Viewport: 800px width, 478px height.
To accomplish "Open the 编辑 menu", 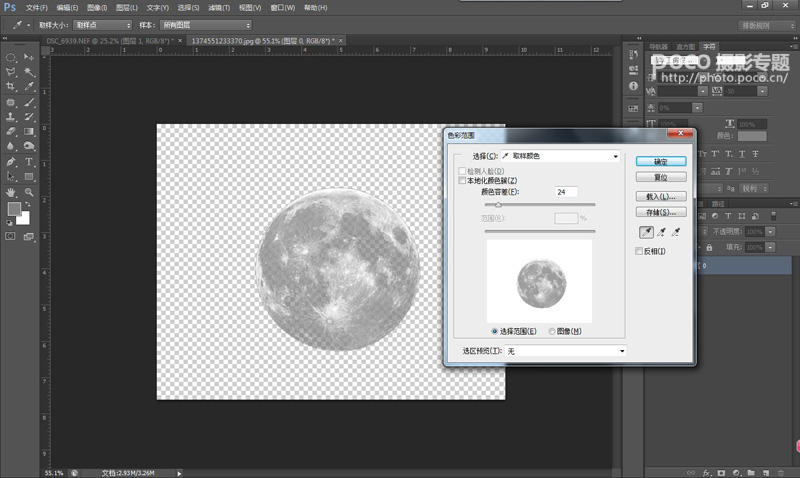I will [67, 8].
